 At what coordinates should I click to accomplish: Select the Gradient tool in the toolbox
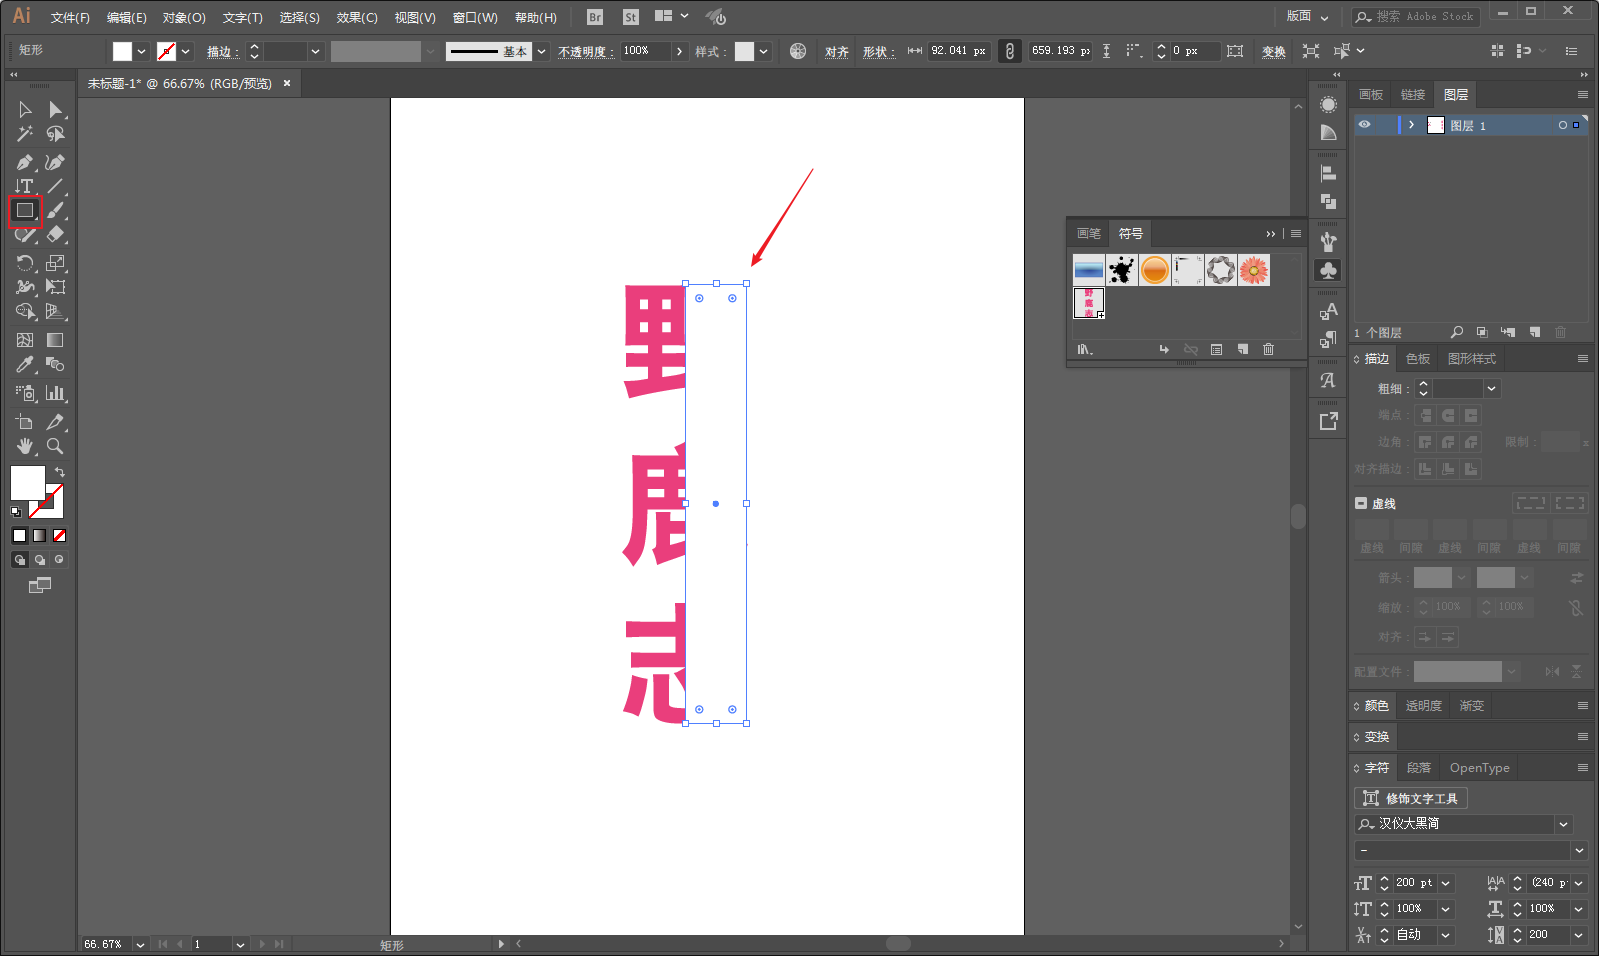click(55, 340)
